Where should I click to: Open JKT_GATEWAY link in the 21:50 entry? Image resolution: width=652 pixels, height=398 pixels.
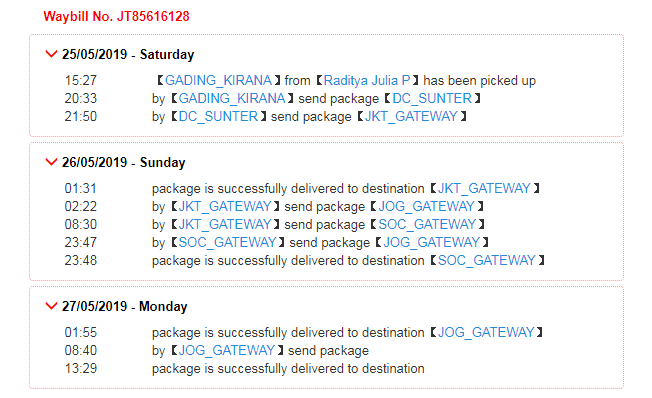tap(411, 116)
